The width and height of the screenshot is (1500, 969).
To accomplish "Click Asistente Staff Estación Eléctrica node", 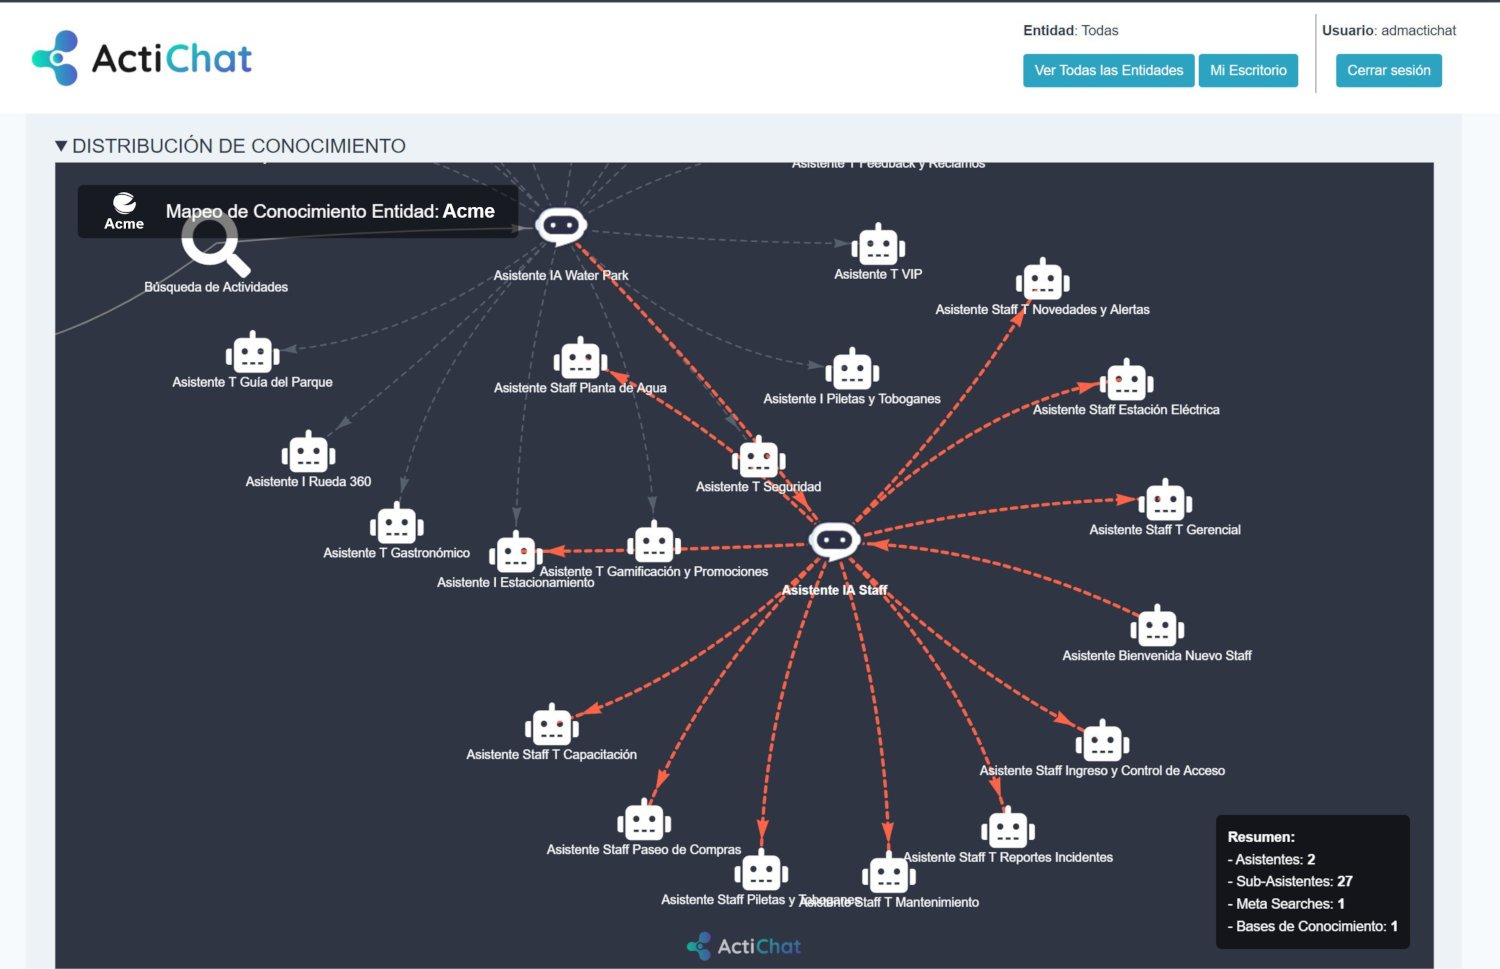I will (1126, 381).
